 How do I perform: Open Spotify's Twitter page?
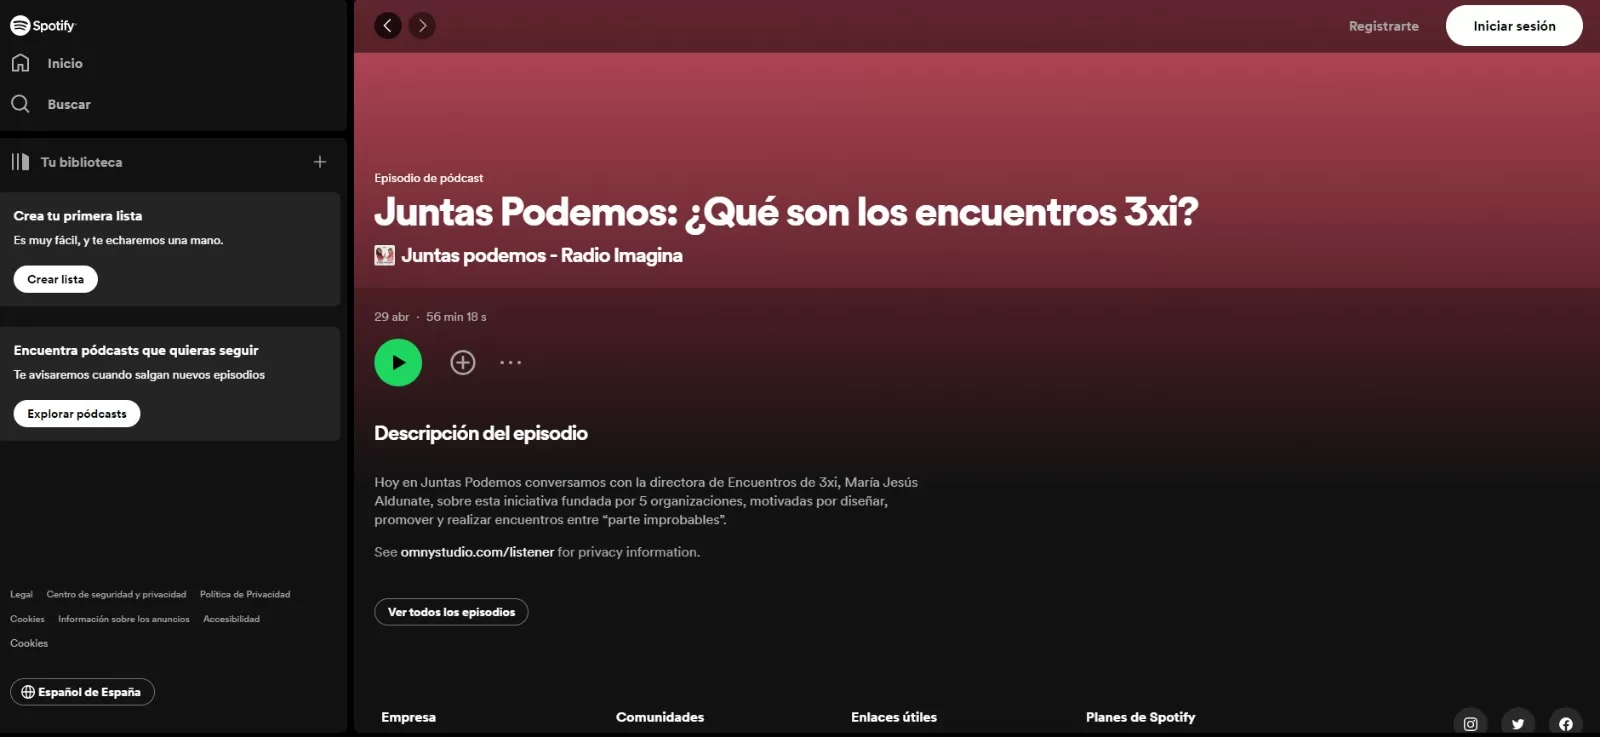coord(1518,723)
